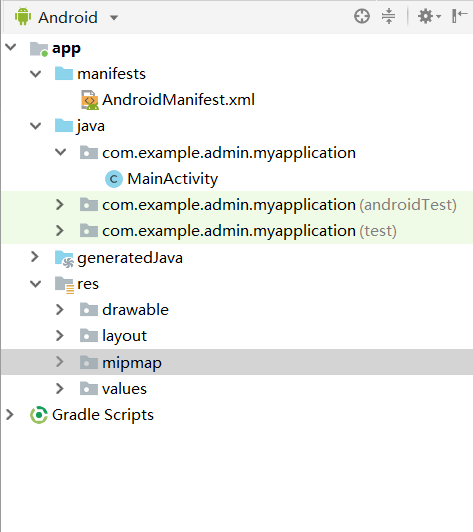Image resolution: width=473 pixels, height=532 pixels.
Task: Select the drawable folder
Action: 135,310
